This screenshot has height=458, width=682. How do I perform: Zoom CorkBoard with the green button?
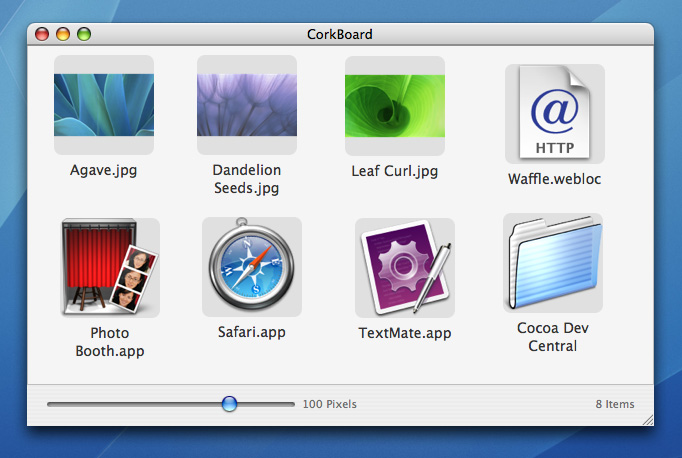pyautogui.click(x=84, y=34)
